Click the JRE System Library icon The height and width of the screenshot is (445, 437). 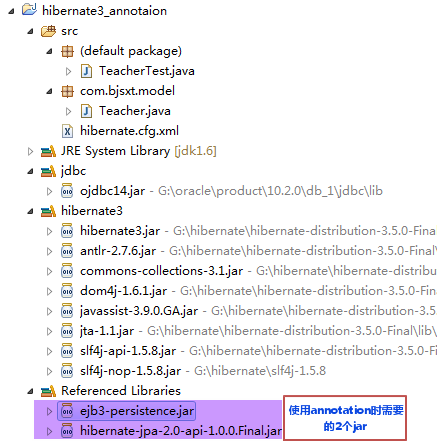pos(48,151)
